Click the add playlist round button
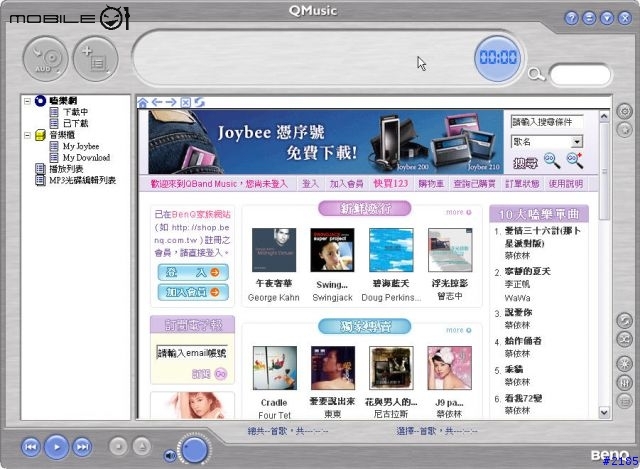Image resolution: width=640 pixels, height=469 pixels. coord(96,59)
